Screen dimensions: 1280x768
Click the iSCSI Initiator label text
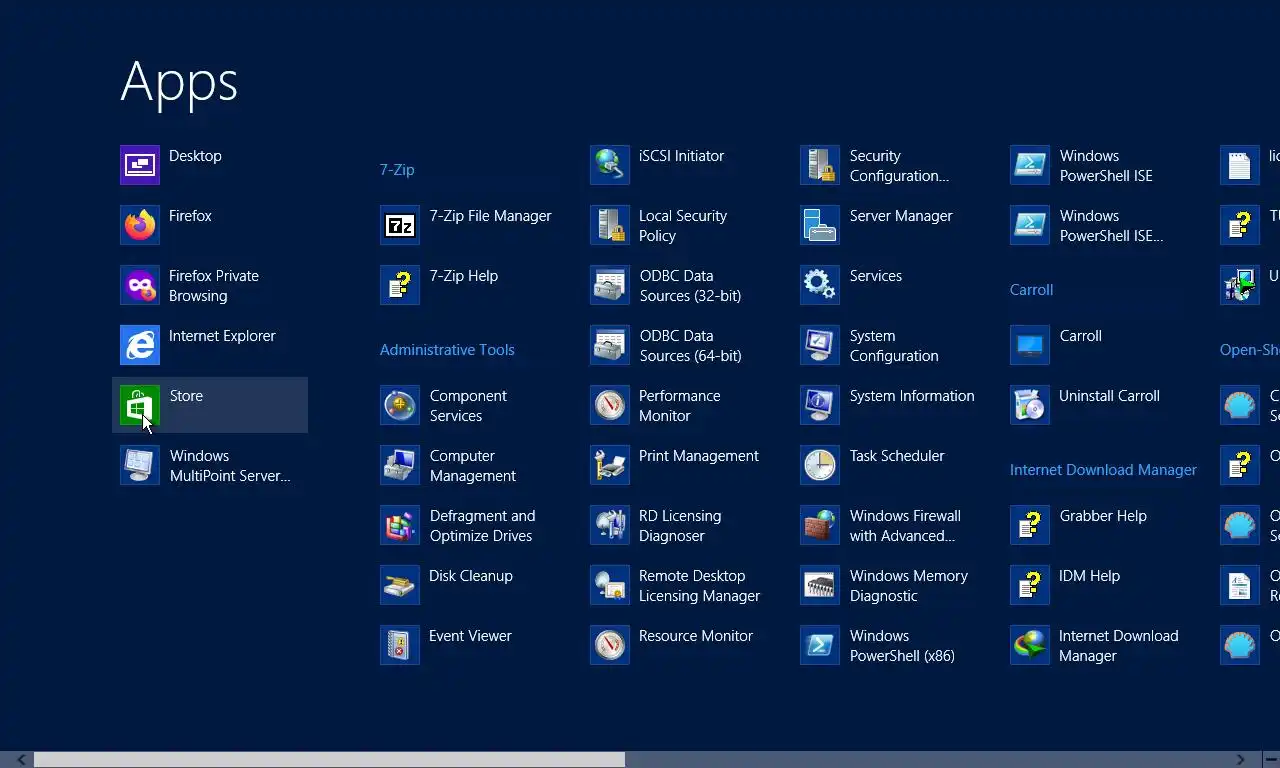tap(682, 156)
